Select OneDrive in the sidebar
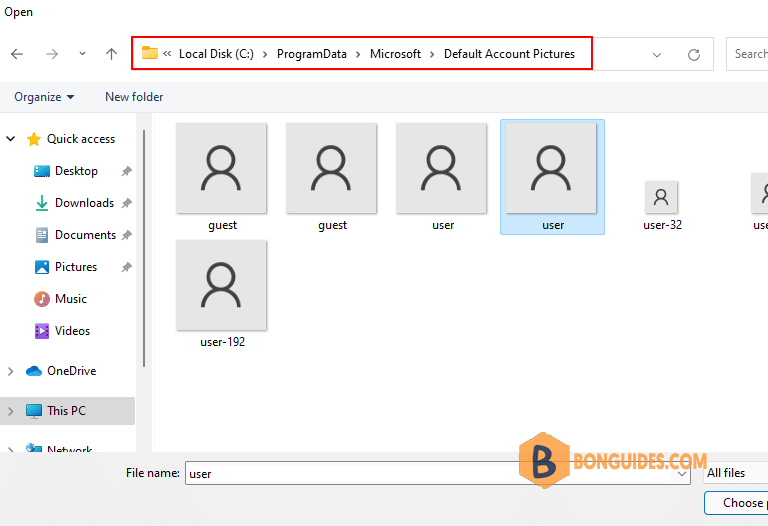 click(x=72, y=371)
